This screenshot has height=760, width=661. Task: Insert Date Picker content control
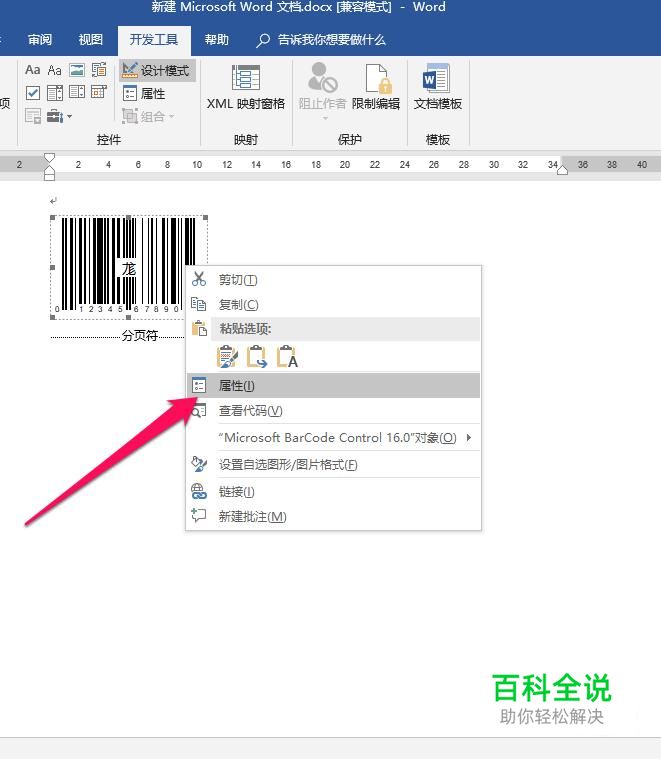click(x=99, y=92)
